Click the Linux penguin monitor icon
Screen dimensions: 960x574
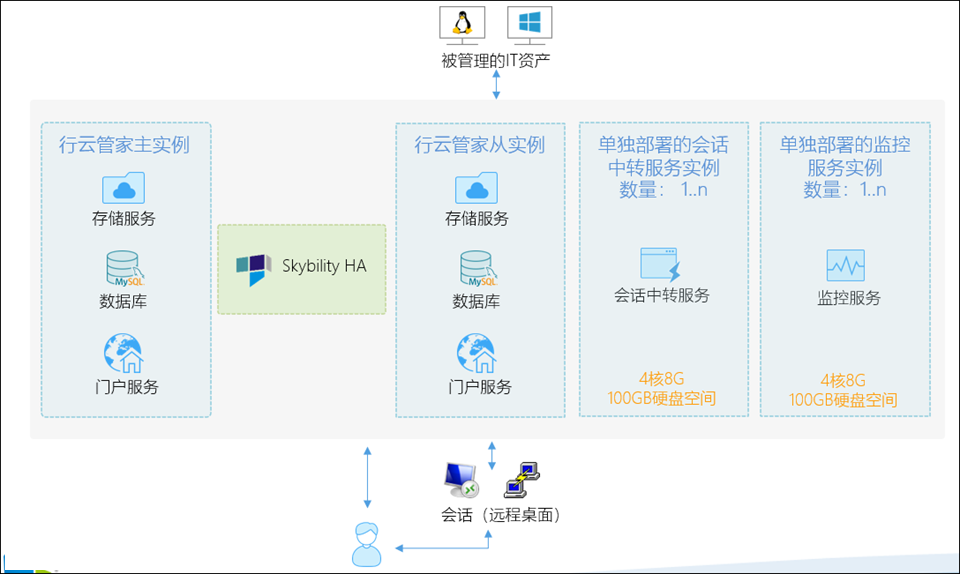462,26
